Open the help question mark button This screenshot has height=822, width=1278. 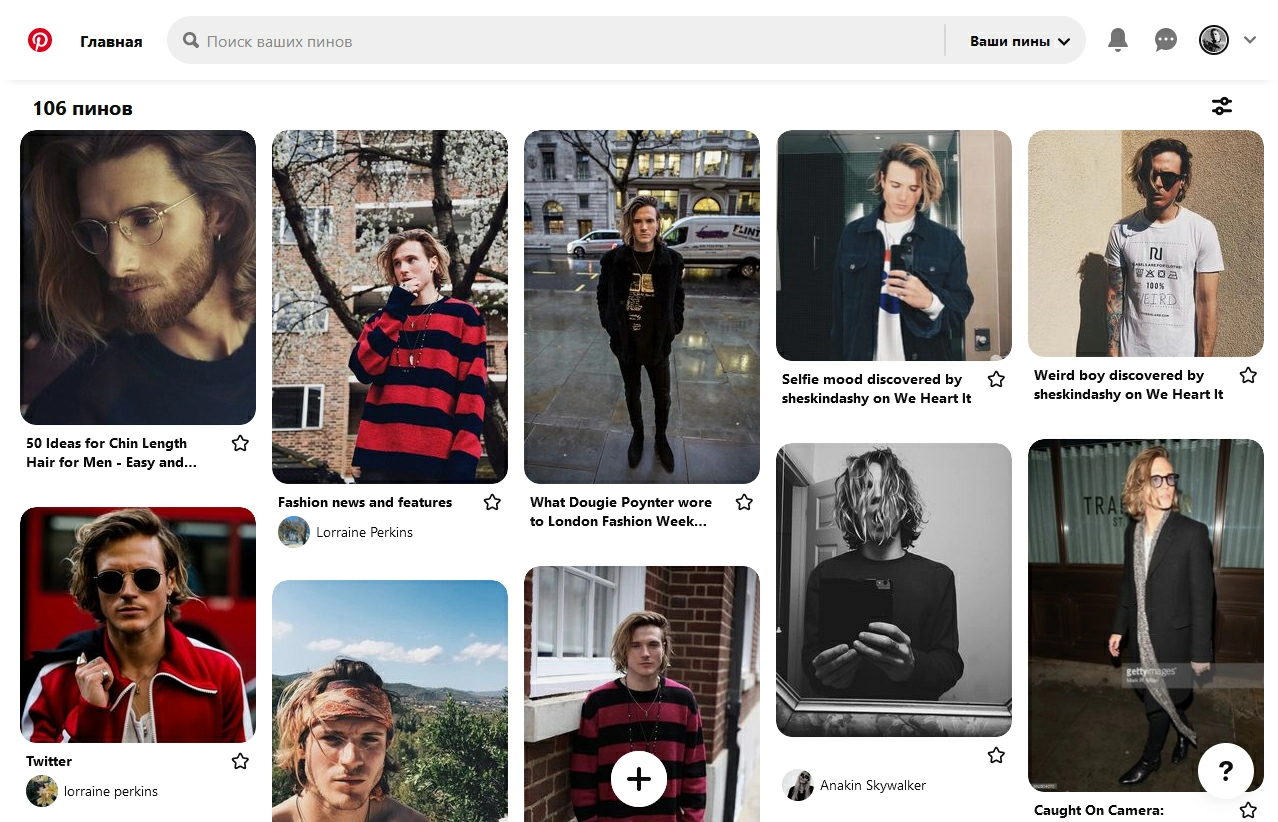(x=1226, y=771)
